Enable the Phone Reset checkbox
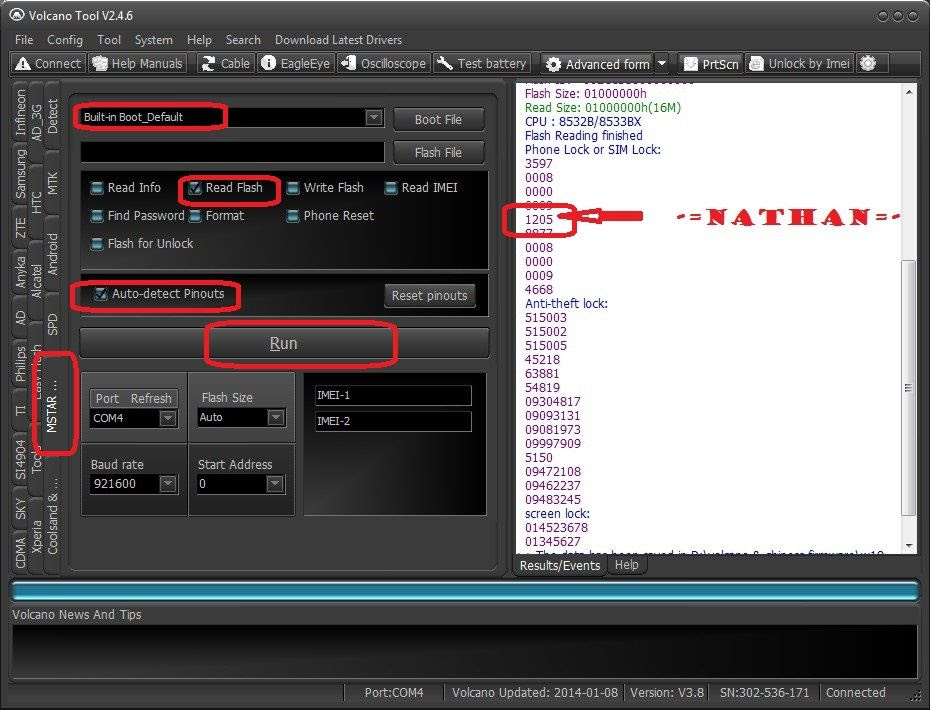Image resolution: width=930 pixels, height=710 pixels. (x=292, y=216)
